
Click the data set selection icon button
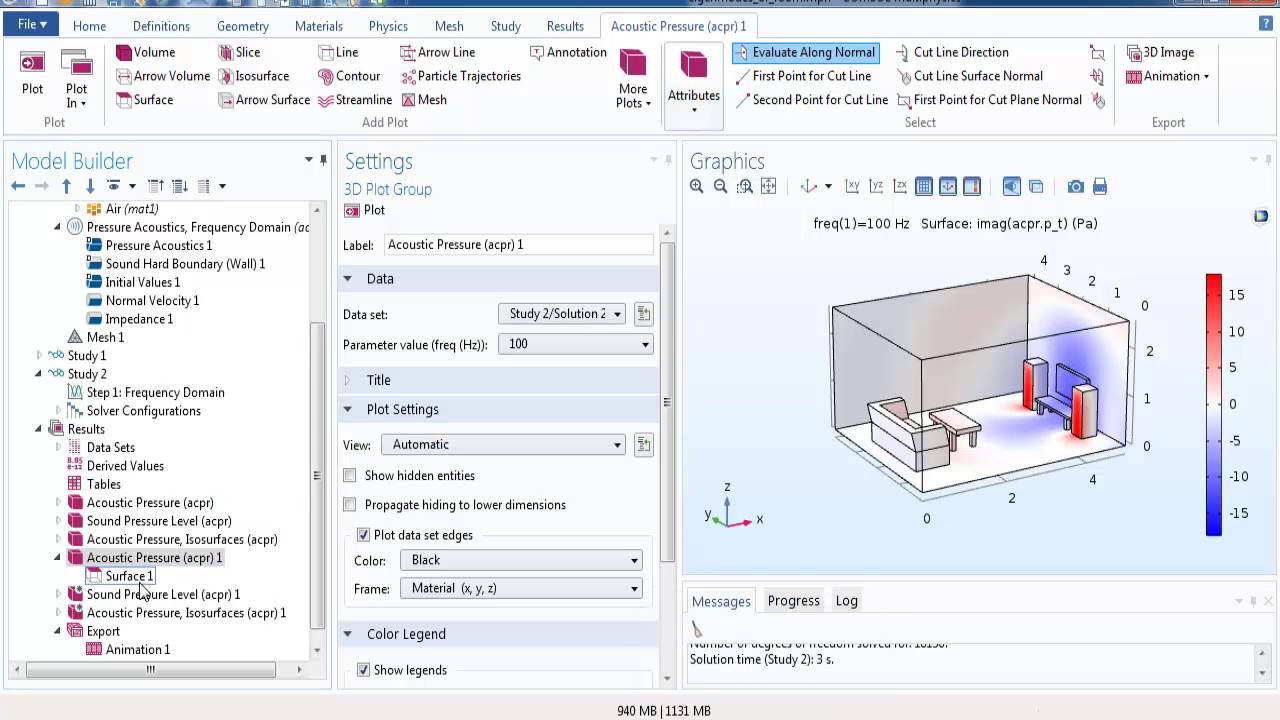tap(643, 314)
